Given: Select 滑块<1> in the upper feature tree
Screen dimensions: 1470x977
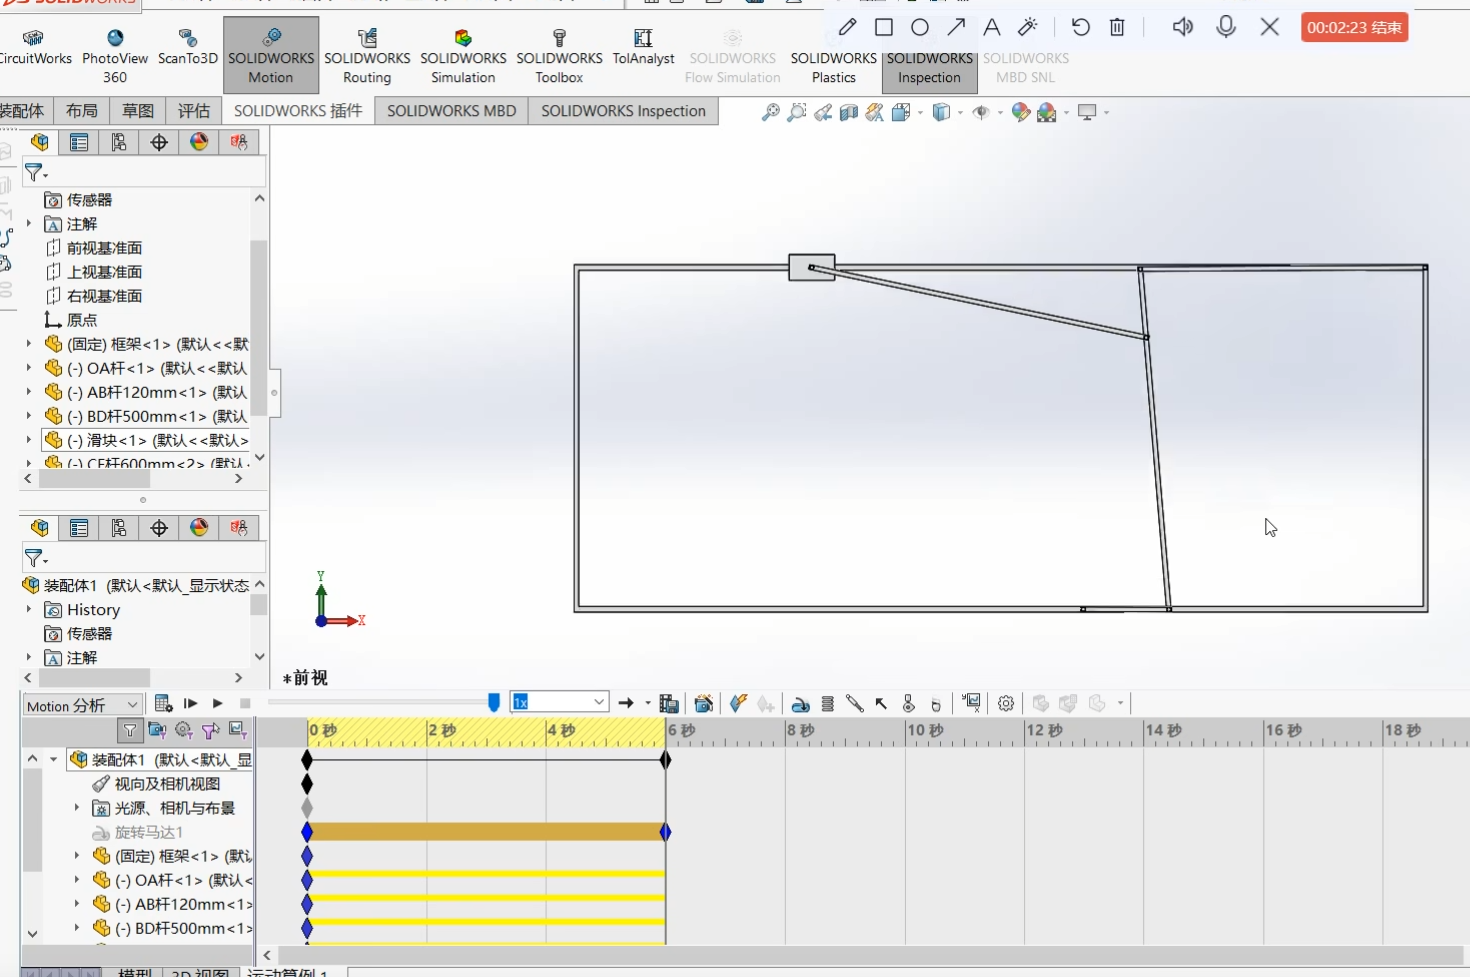Looking at the screenshot, I should (145, 440).
